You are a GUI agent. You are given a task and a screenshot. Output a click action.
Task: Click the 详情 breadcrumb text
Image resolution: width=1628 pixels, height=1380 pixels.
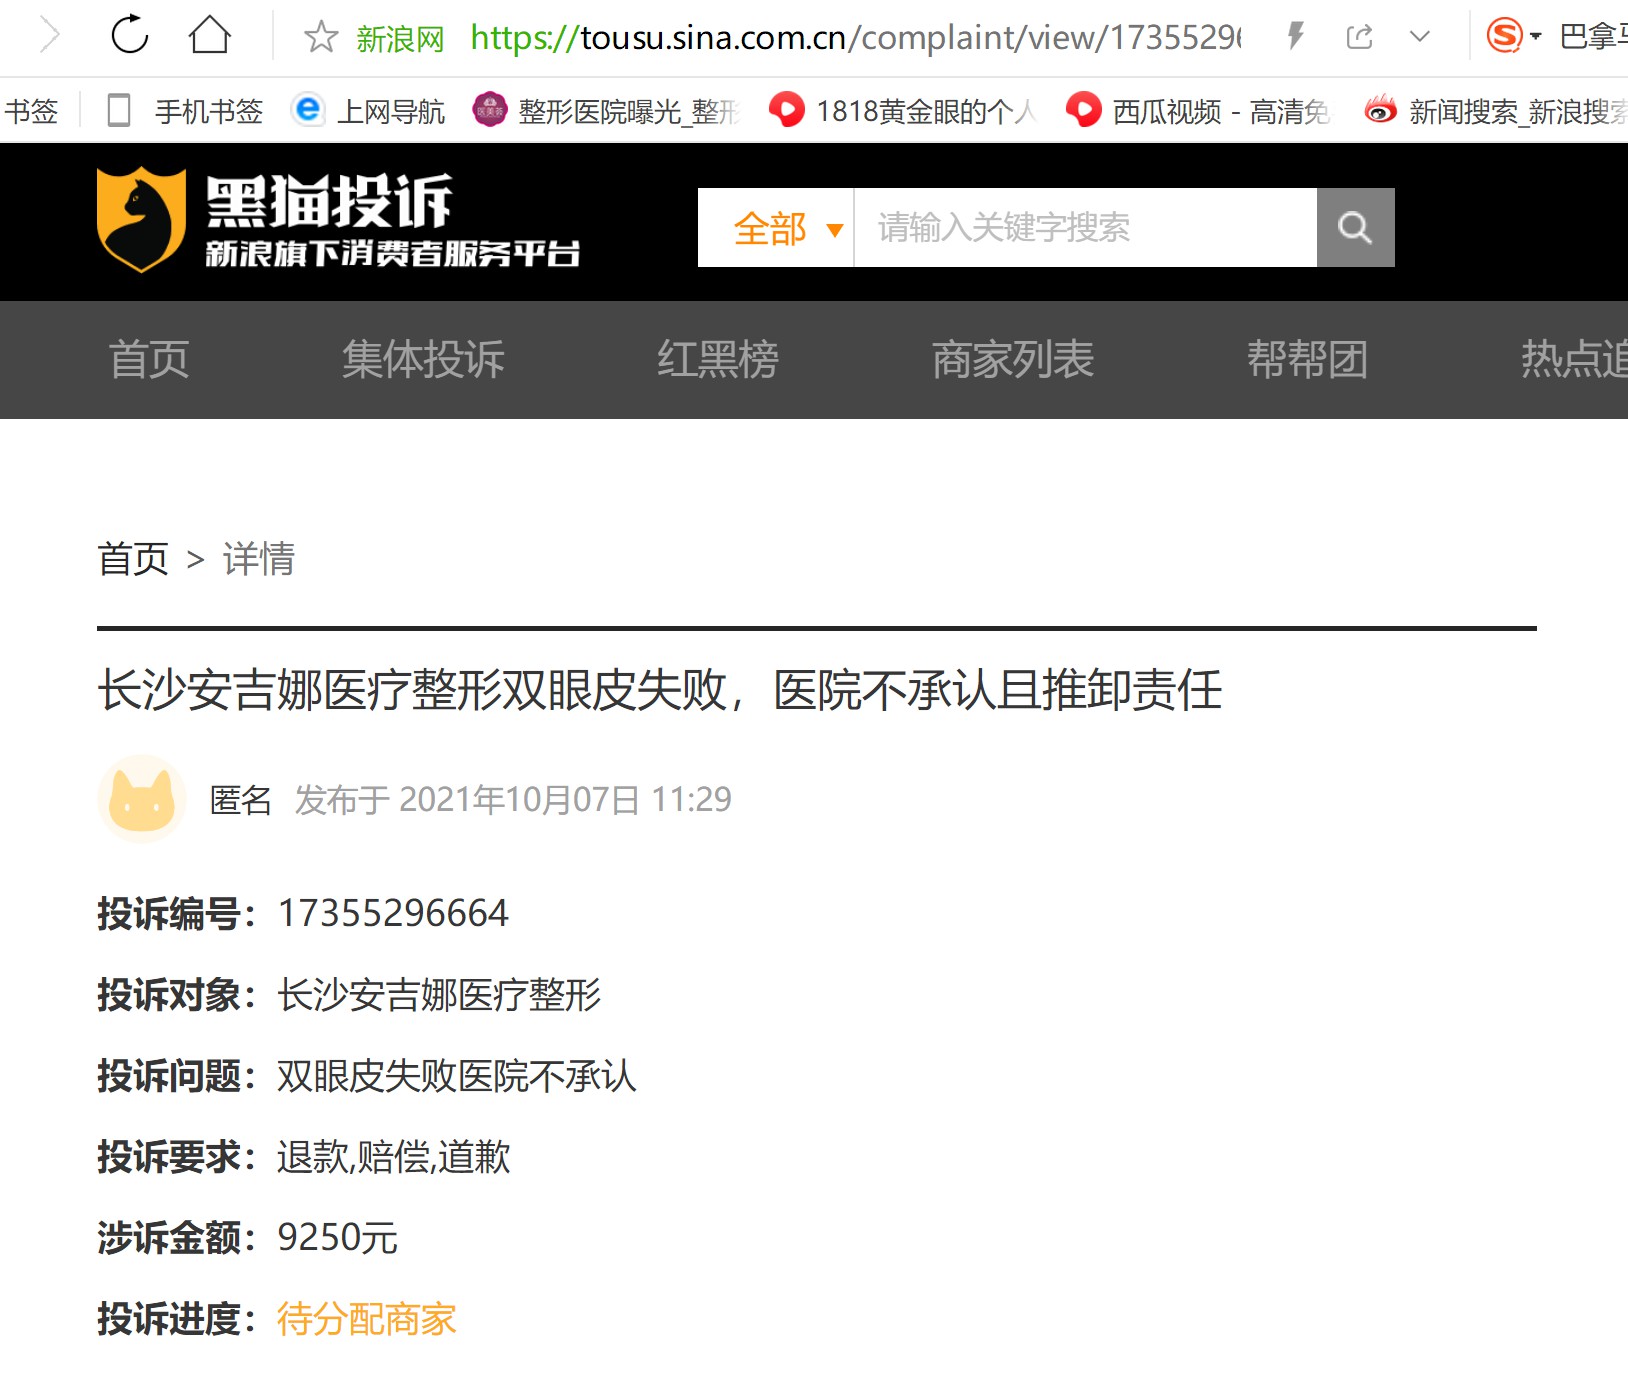(x=259, y=559)
